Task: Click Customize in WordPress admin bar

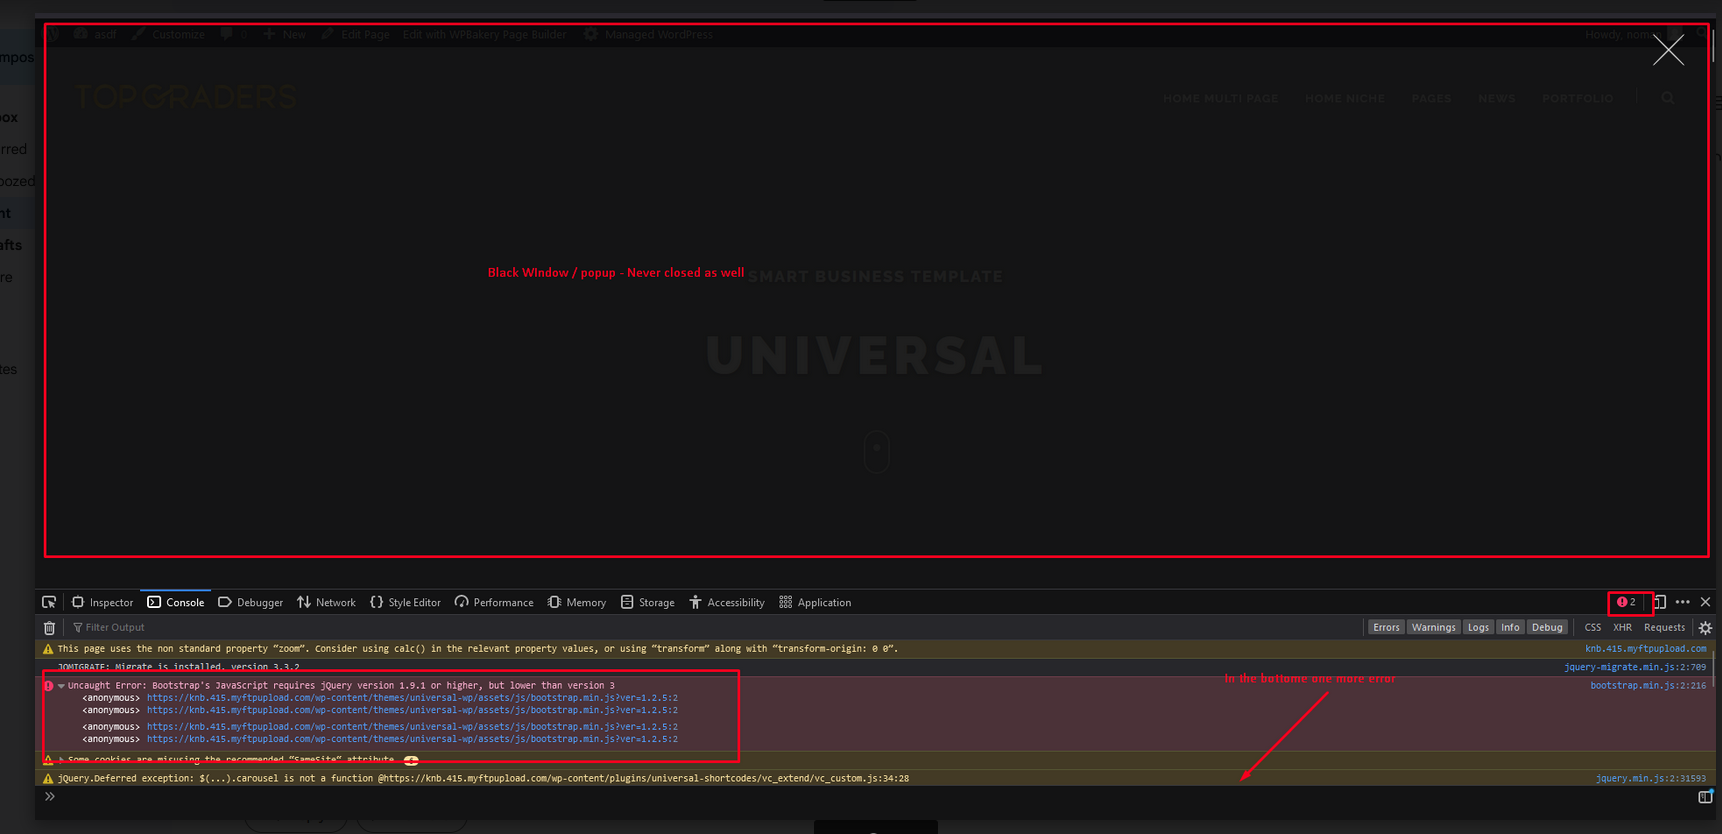Action: [168, 34]
